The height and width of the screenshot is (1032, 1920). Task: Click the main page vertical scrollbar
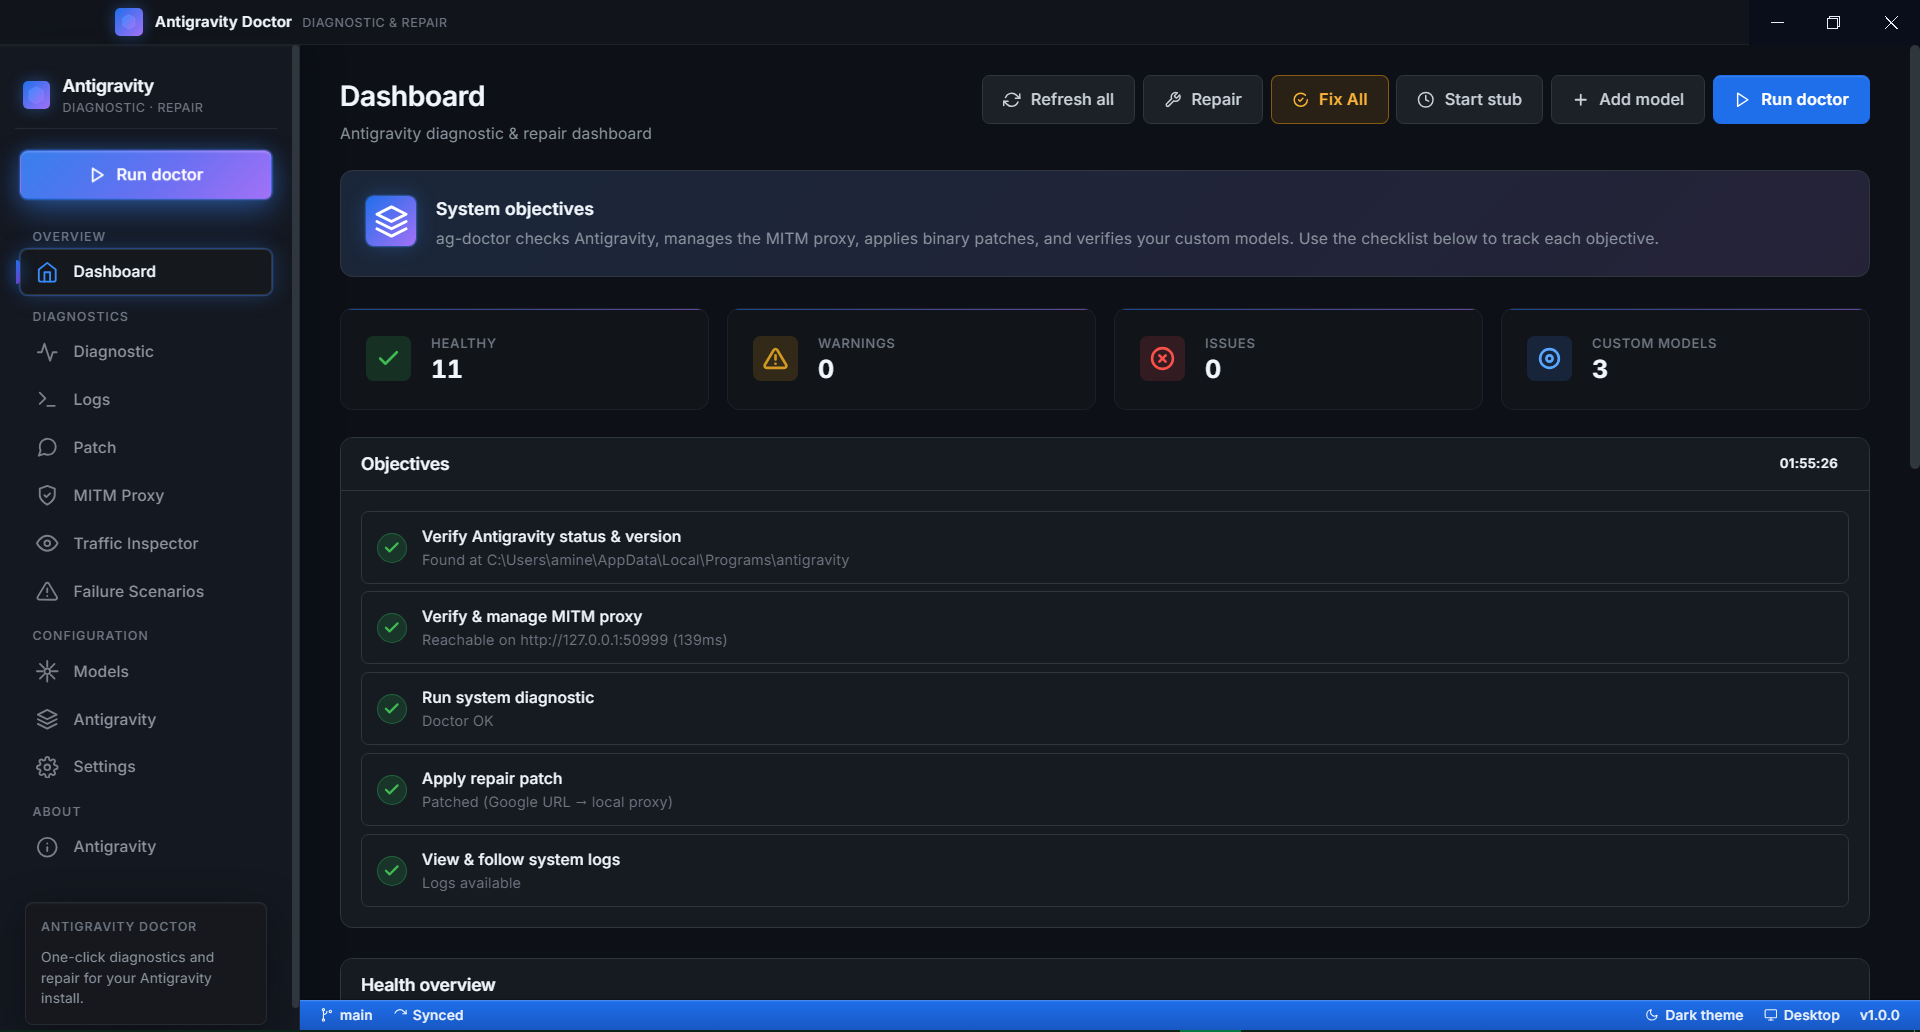click(x=1914, y=258)
